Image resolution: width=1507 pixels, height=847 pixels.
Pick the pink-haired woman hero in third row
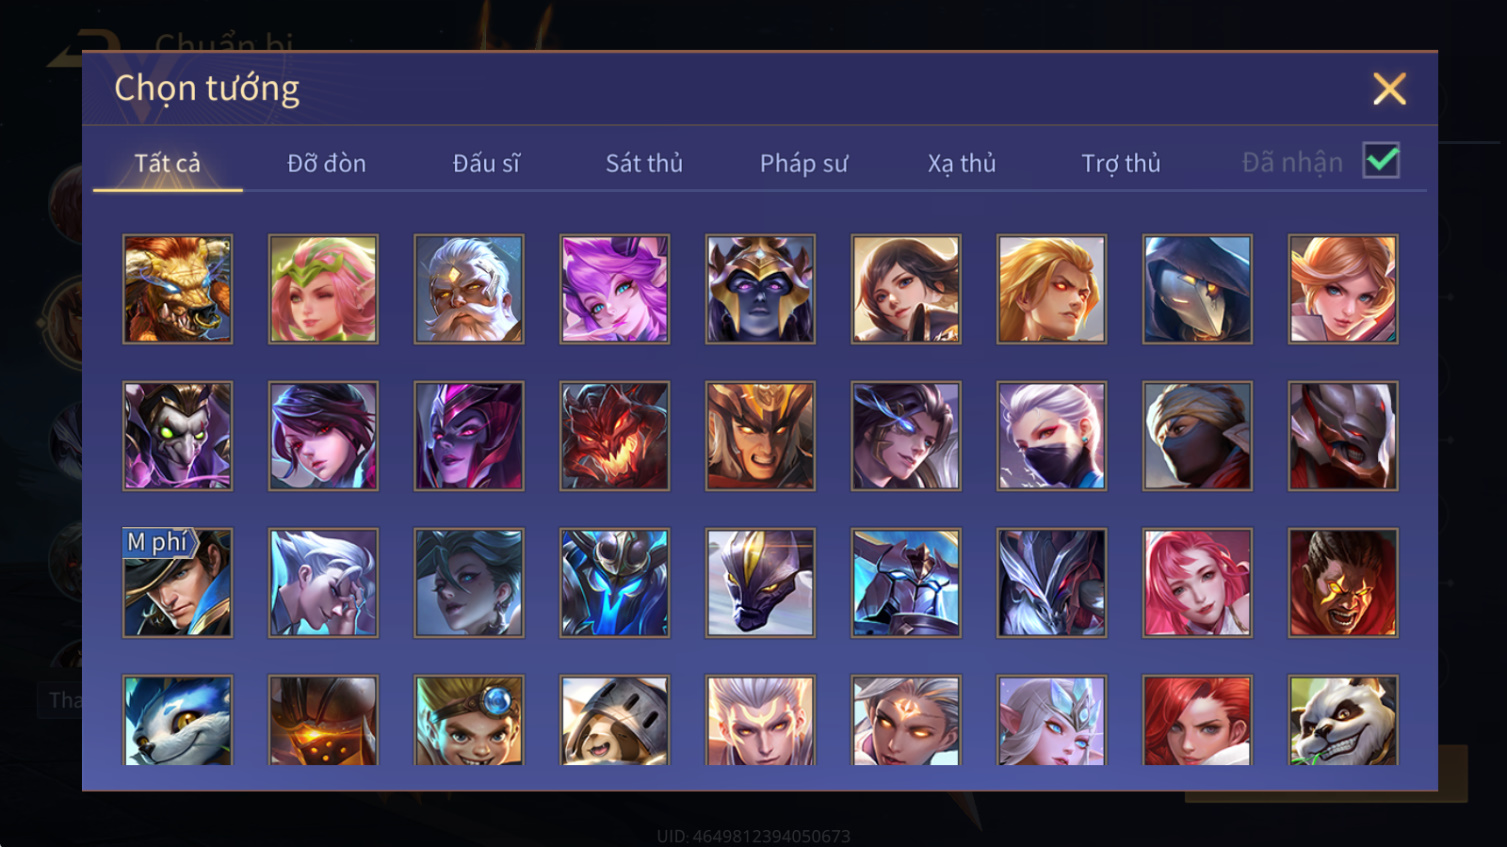[x=1197, y=583]
